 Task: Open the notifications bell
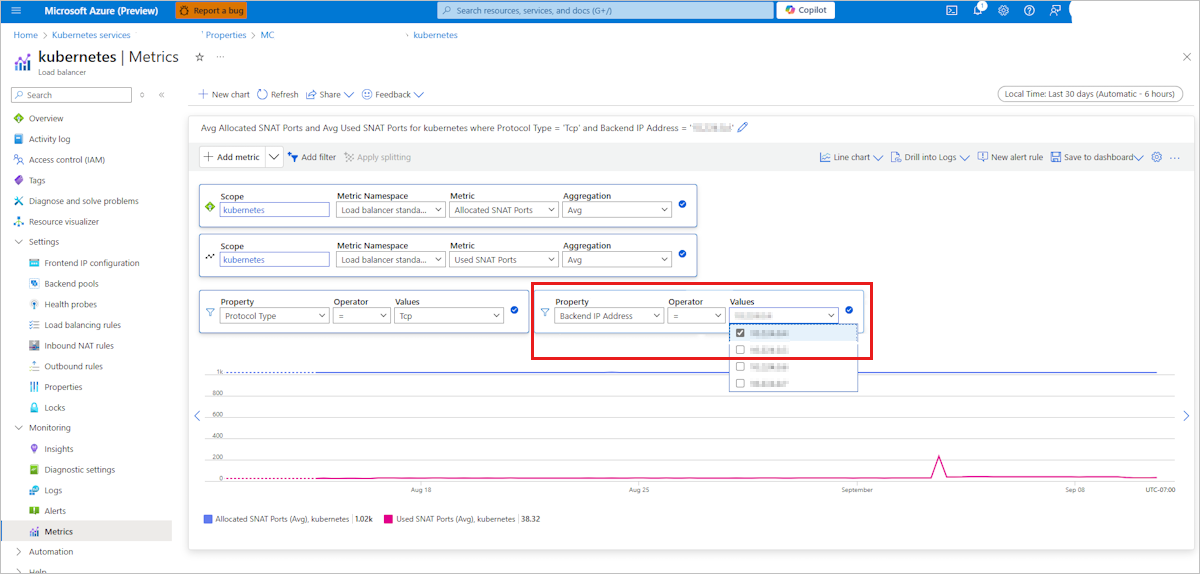coord(978,10)
